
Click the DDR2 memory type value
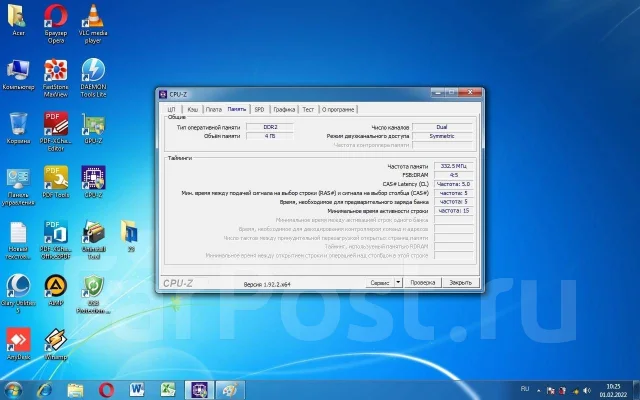pos(270,127)
